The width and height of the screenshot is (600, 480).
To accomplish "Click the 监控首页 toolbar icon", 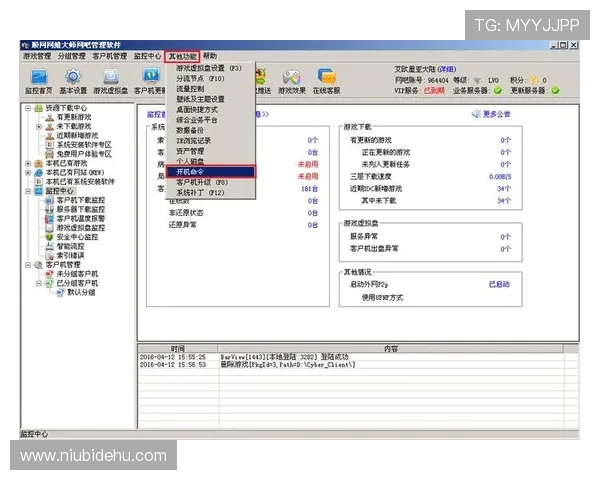I will click(x=37, y=80).
